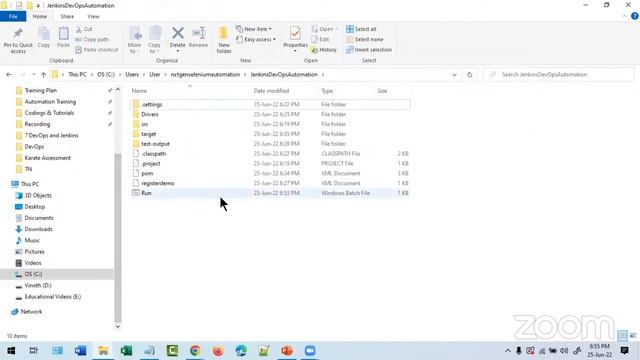Click the Edit ribbon button
The height and width of the screenshot is (360, 640).
[x=320, y=40]
